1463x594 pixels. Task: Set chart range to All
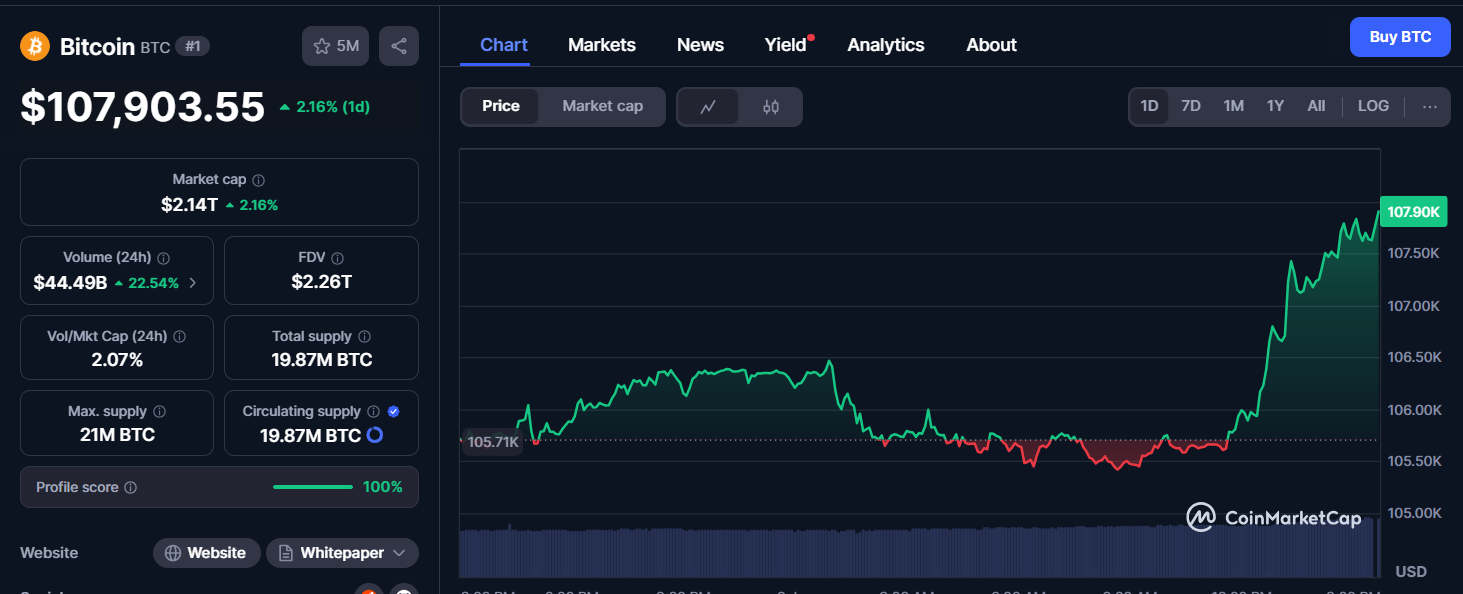[x=1316, y=106]
